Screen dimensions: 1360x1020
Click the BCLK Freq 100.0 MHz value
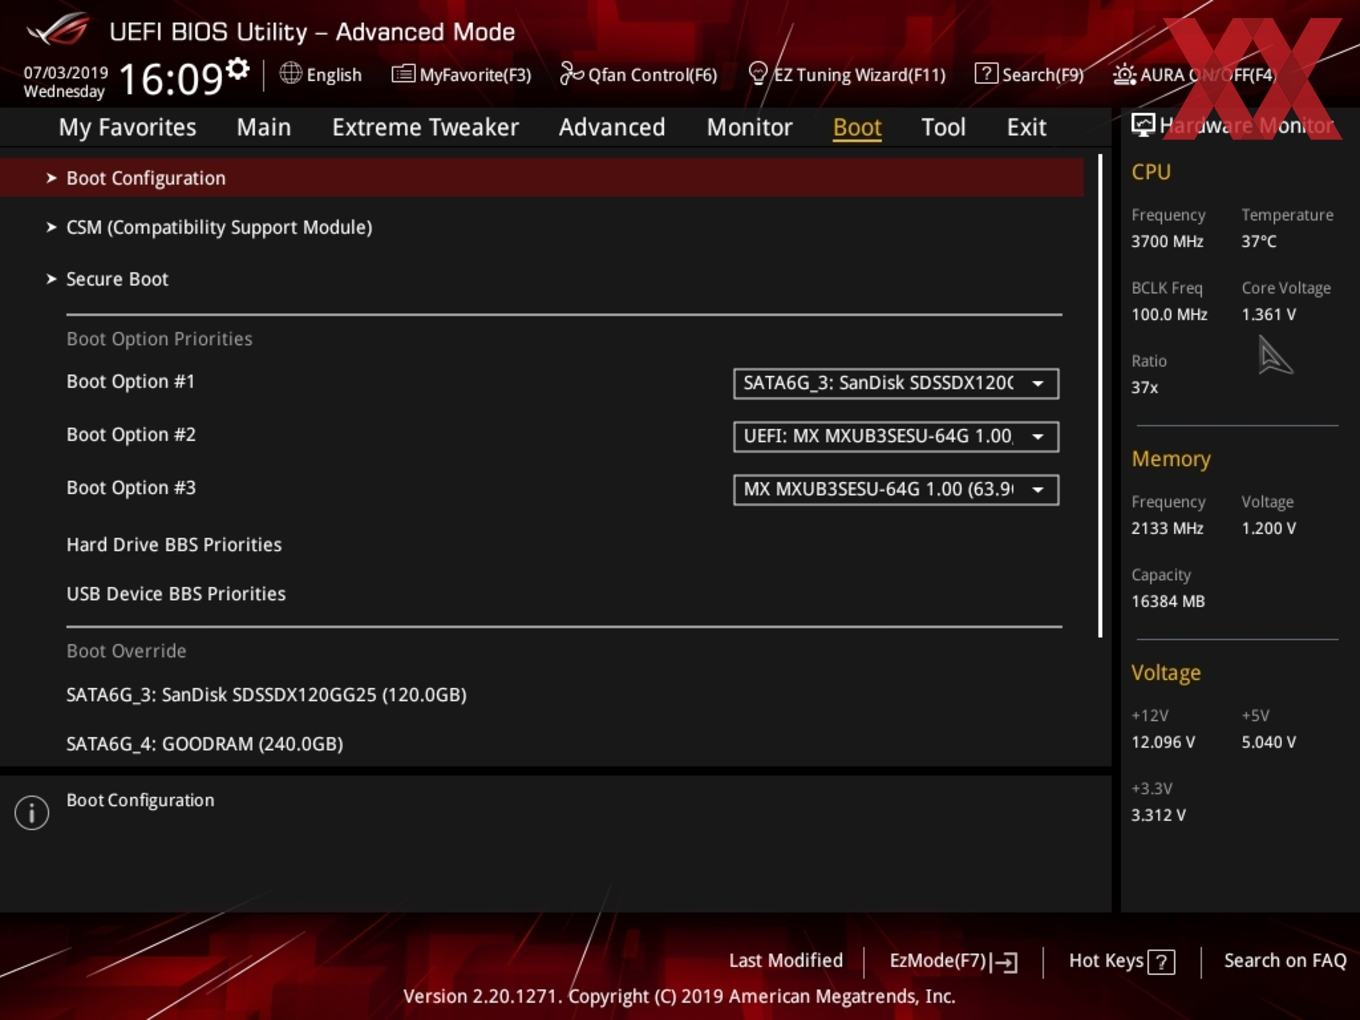click(x=1169, y=315)
